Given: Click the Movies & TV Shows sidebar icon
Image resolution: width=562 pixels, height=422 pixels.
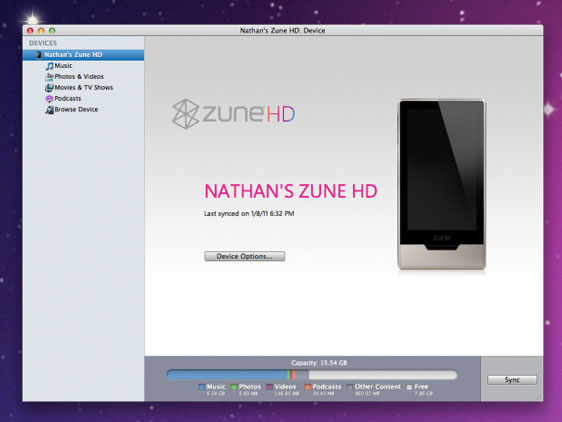Looking at the screenshot, I should pos(49,88).
